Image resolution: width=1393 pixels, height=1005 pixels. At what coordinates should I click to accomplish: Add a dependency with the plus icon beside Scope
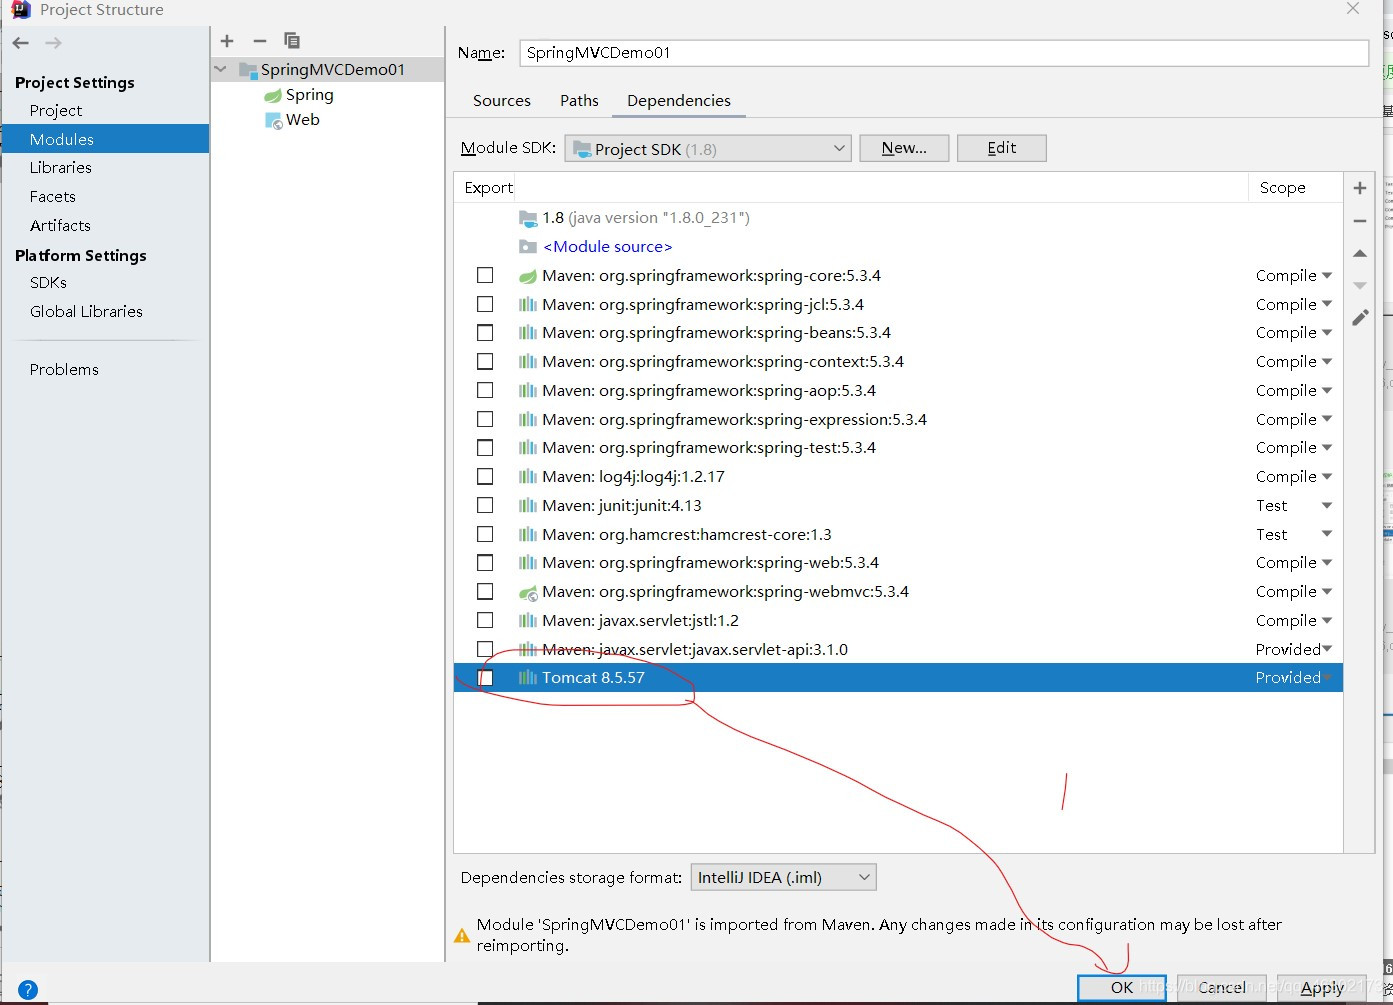click(1360, 188)
